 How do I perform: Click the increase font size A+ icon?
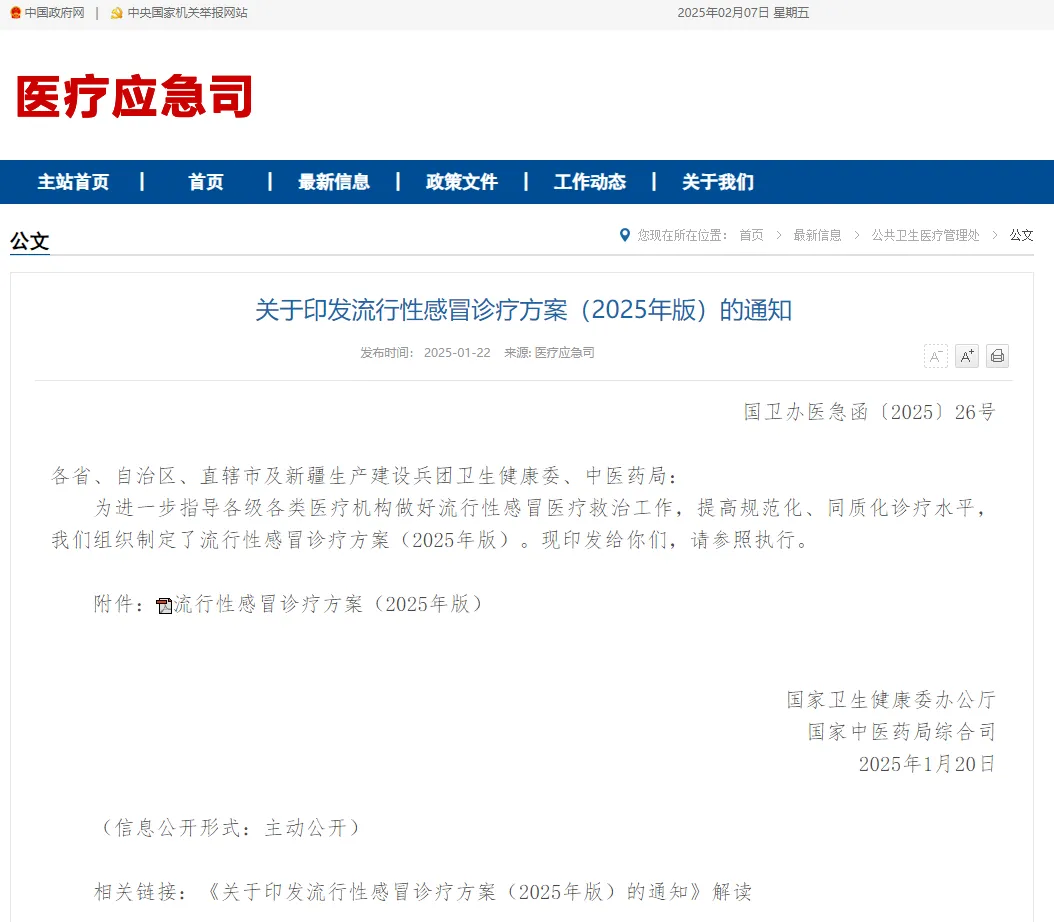[966, 356]
